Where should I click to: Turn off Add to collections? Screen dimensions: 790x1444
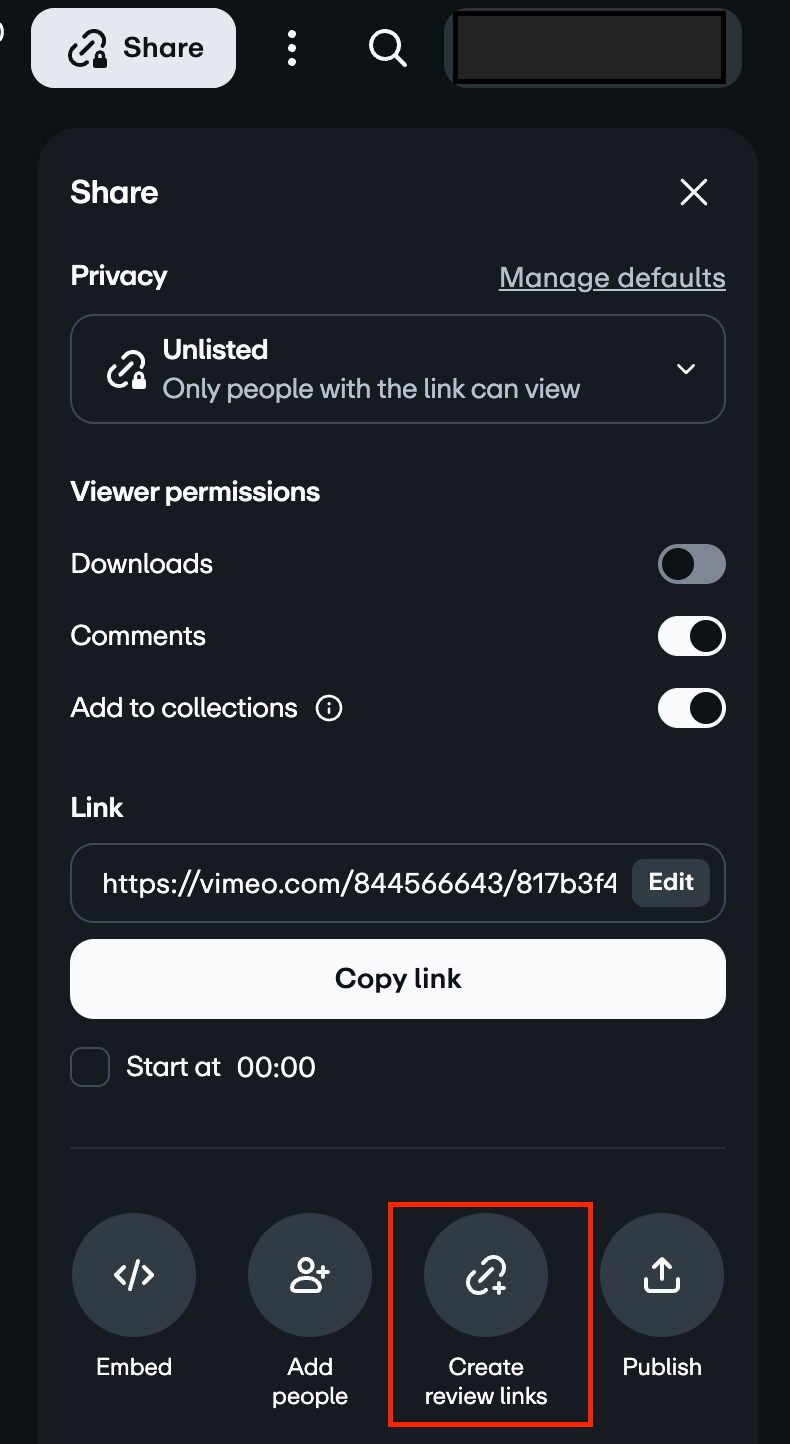tap(692, 708)
